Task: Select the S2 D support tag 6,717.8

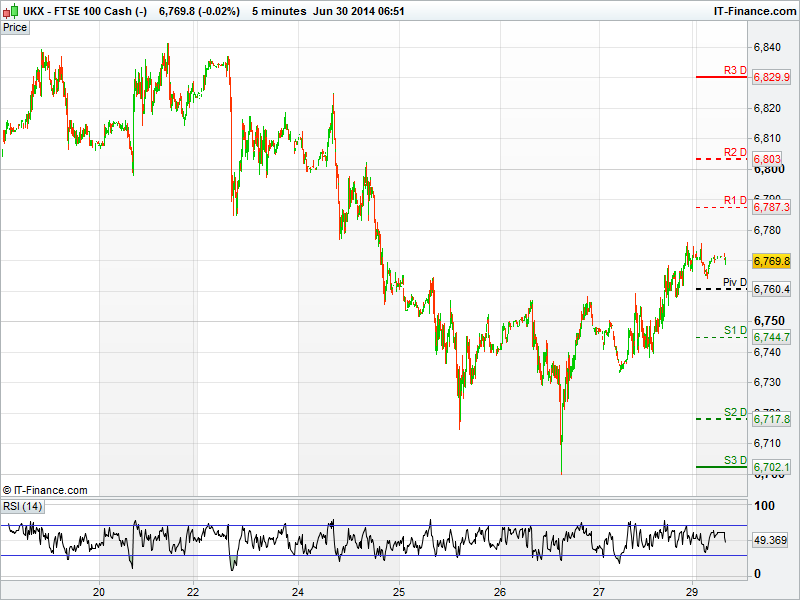Action: (x=771, y=419)
